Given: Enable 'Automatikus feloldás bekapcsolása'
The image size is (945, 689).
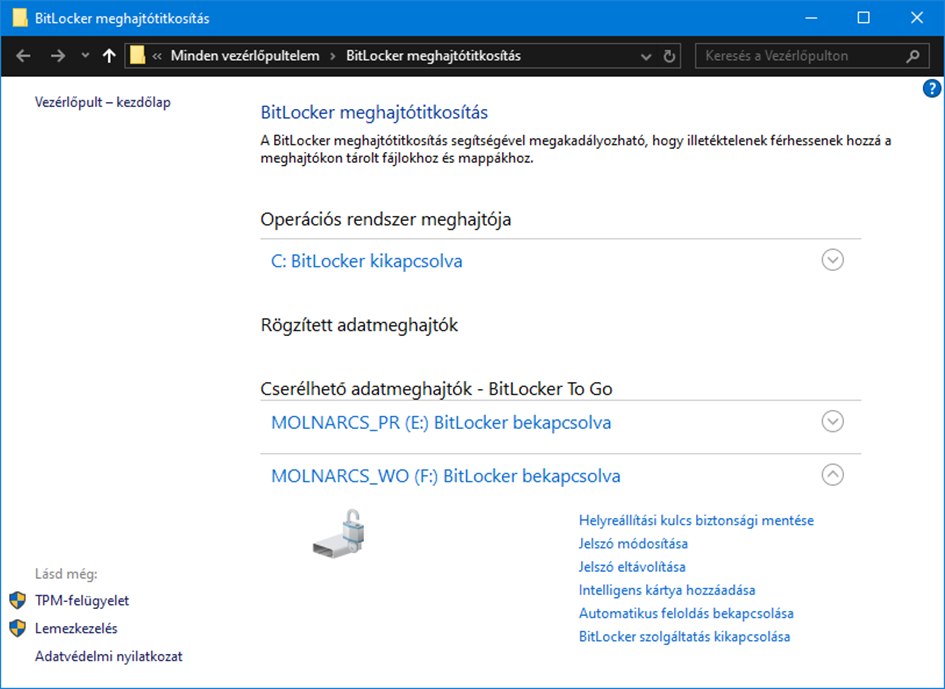Looking at the screenshot, I should click(x=686, y=614).
